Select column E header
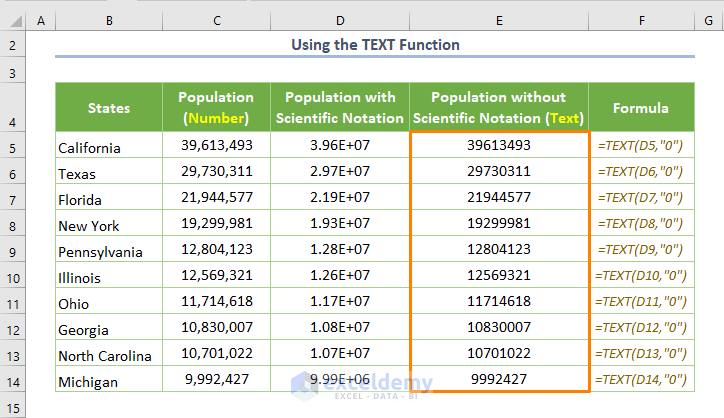This screenshot has width=724, height=418. tap(499, 20)
